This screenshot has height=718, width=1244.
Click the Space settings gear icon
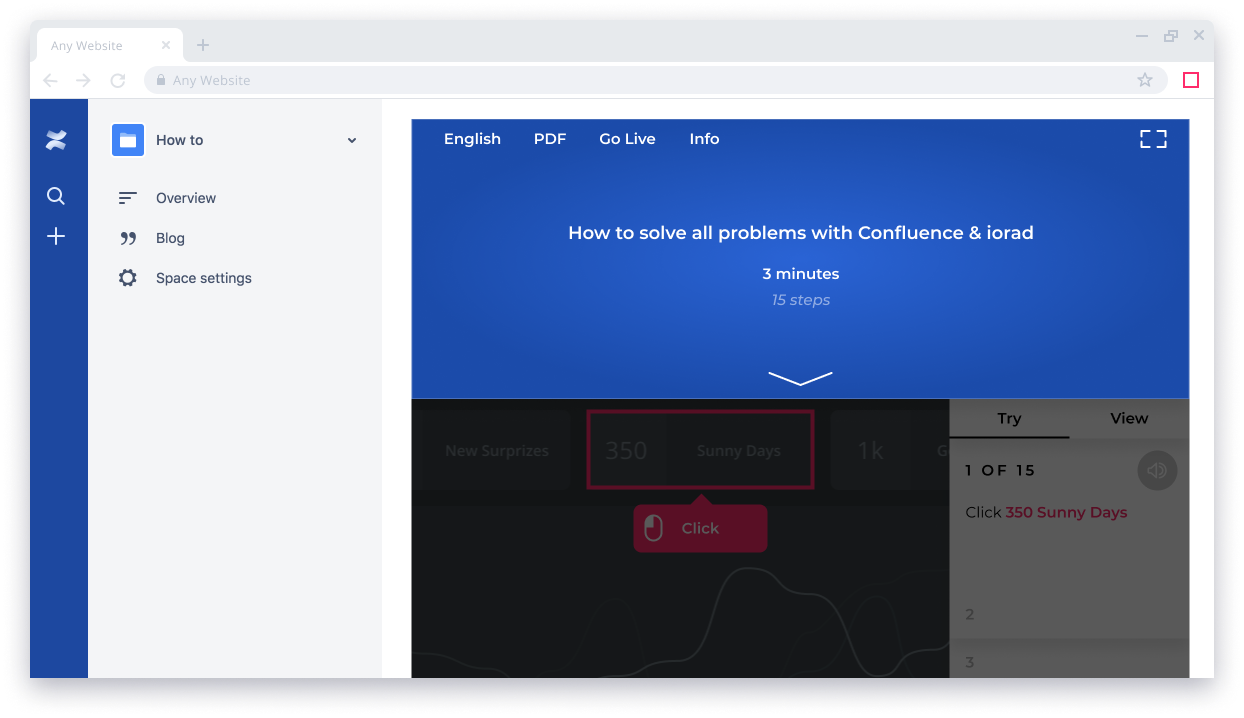click(128, 278)
